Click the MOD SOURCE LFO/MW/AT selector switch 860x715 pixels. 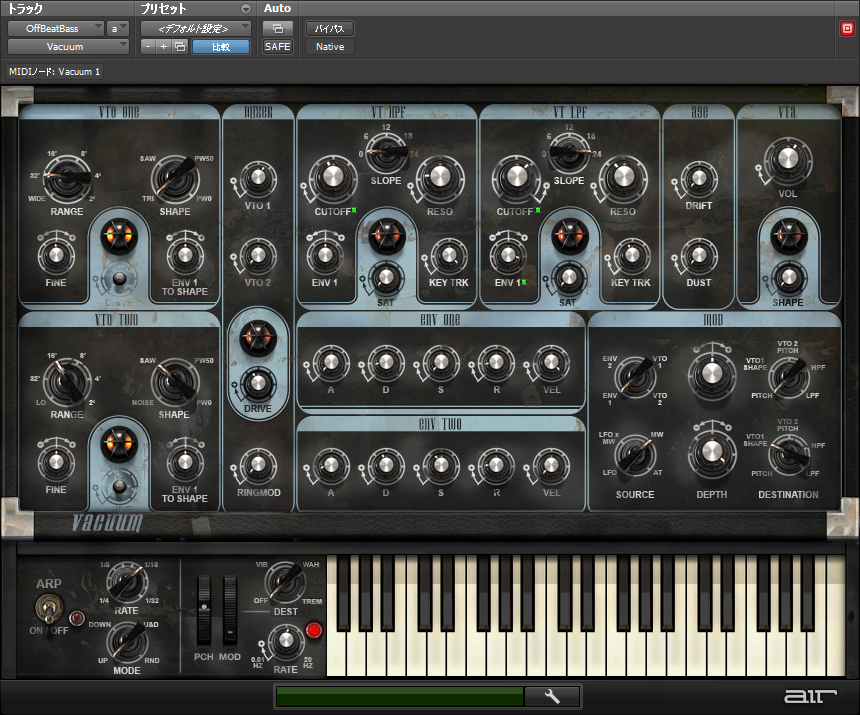(635, 455)
